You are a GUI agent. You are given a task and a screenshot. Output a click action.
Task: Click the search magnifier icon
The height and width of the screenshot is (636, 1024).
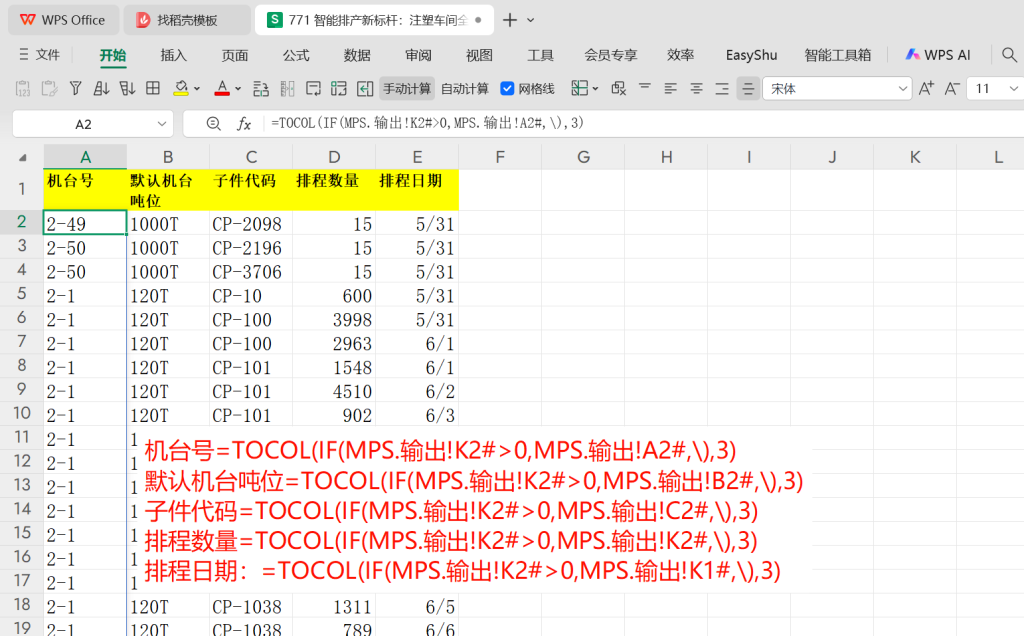click(x=1009, y=56)
